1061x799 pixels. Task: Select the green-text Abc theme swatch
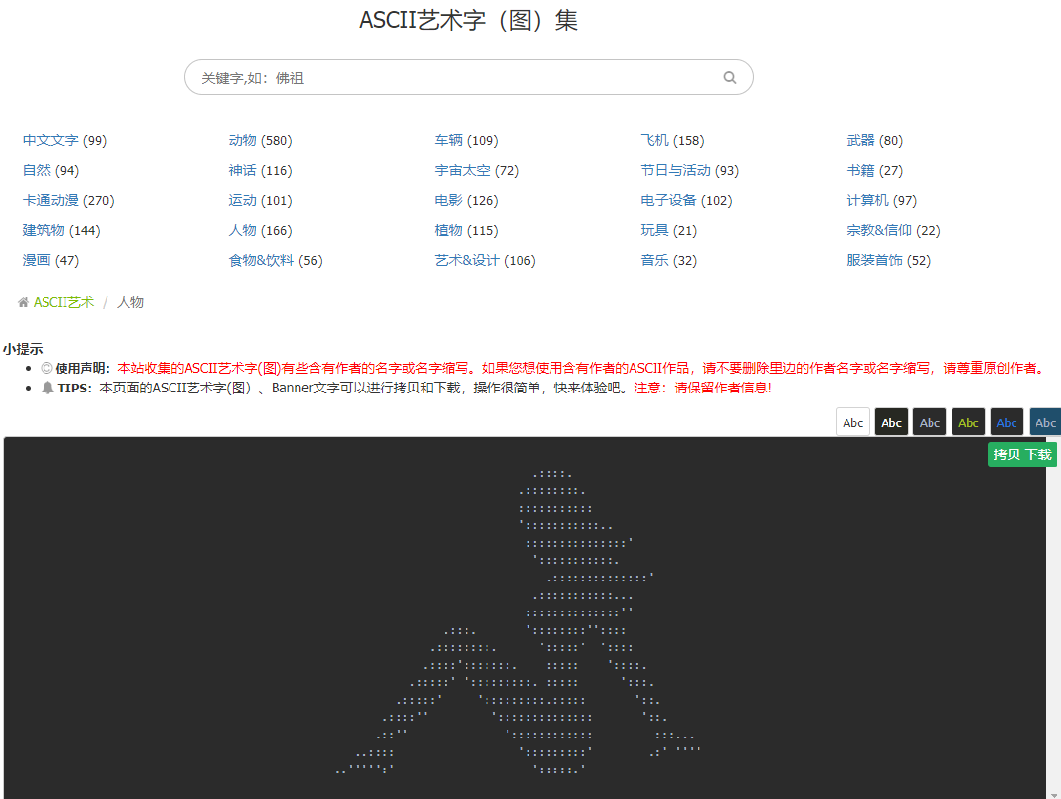(x=968, y=422)
